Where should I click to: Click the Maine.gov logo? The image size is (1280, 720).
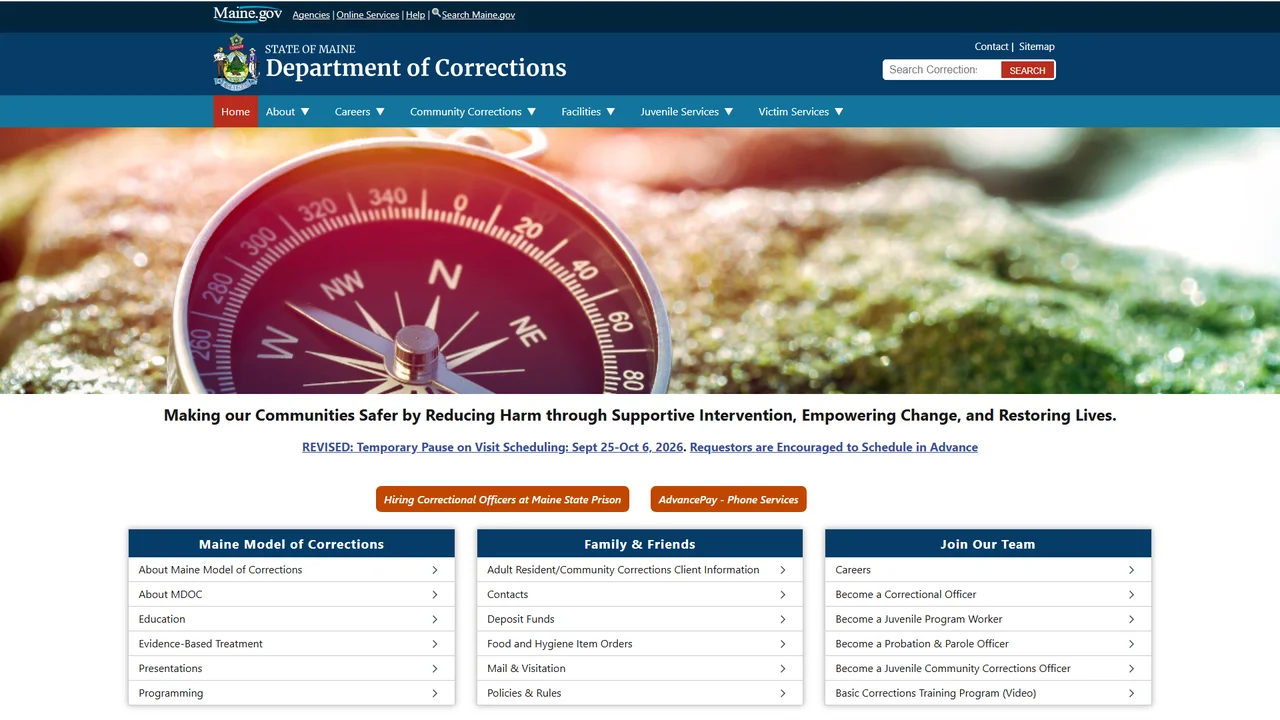pos(247,14)
